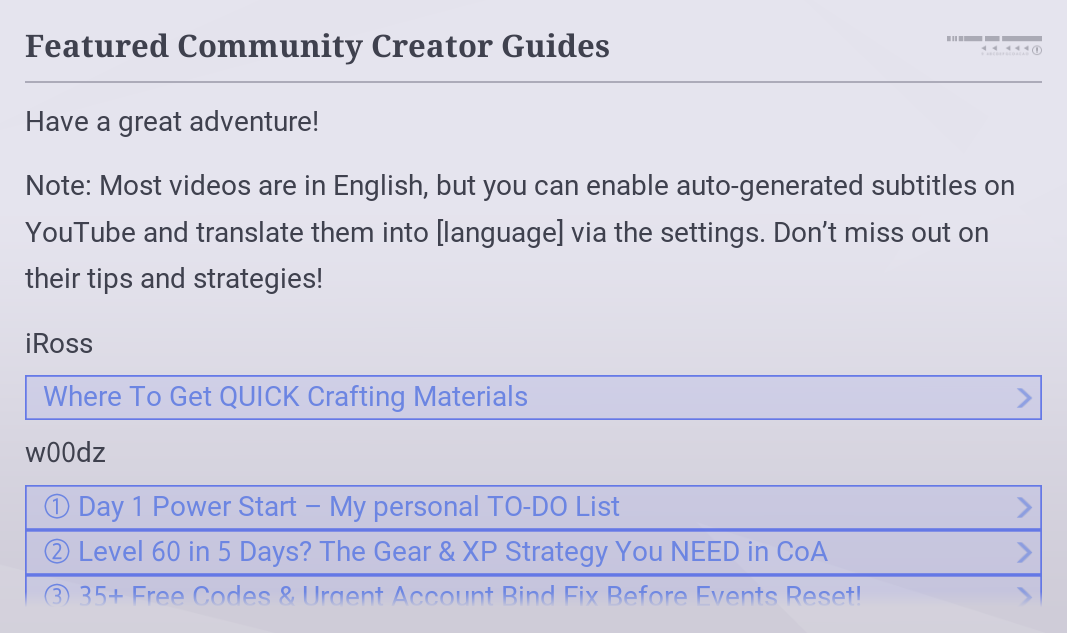The image size is (1067, 633).
Task: Click the small circular icon ending the header ornament
Action: [x=1036, y=50]
